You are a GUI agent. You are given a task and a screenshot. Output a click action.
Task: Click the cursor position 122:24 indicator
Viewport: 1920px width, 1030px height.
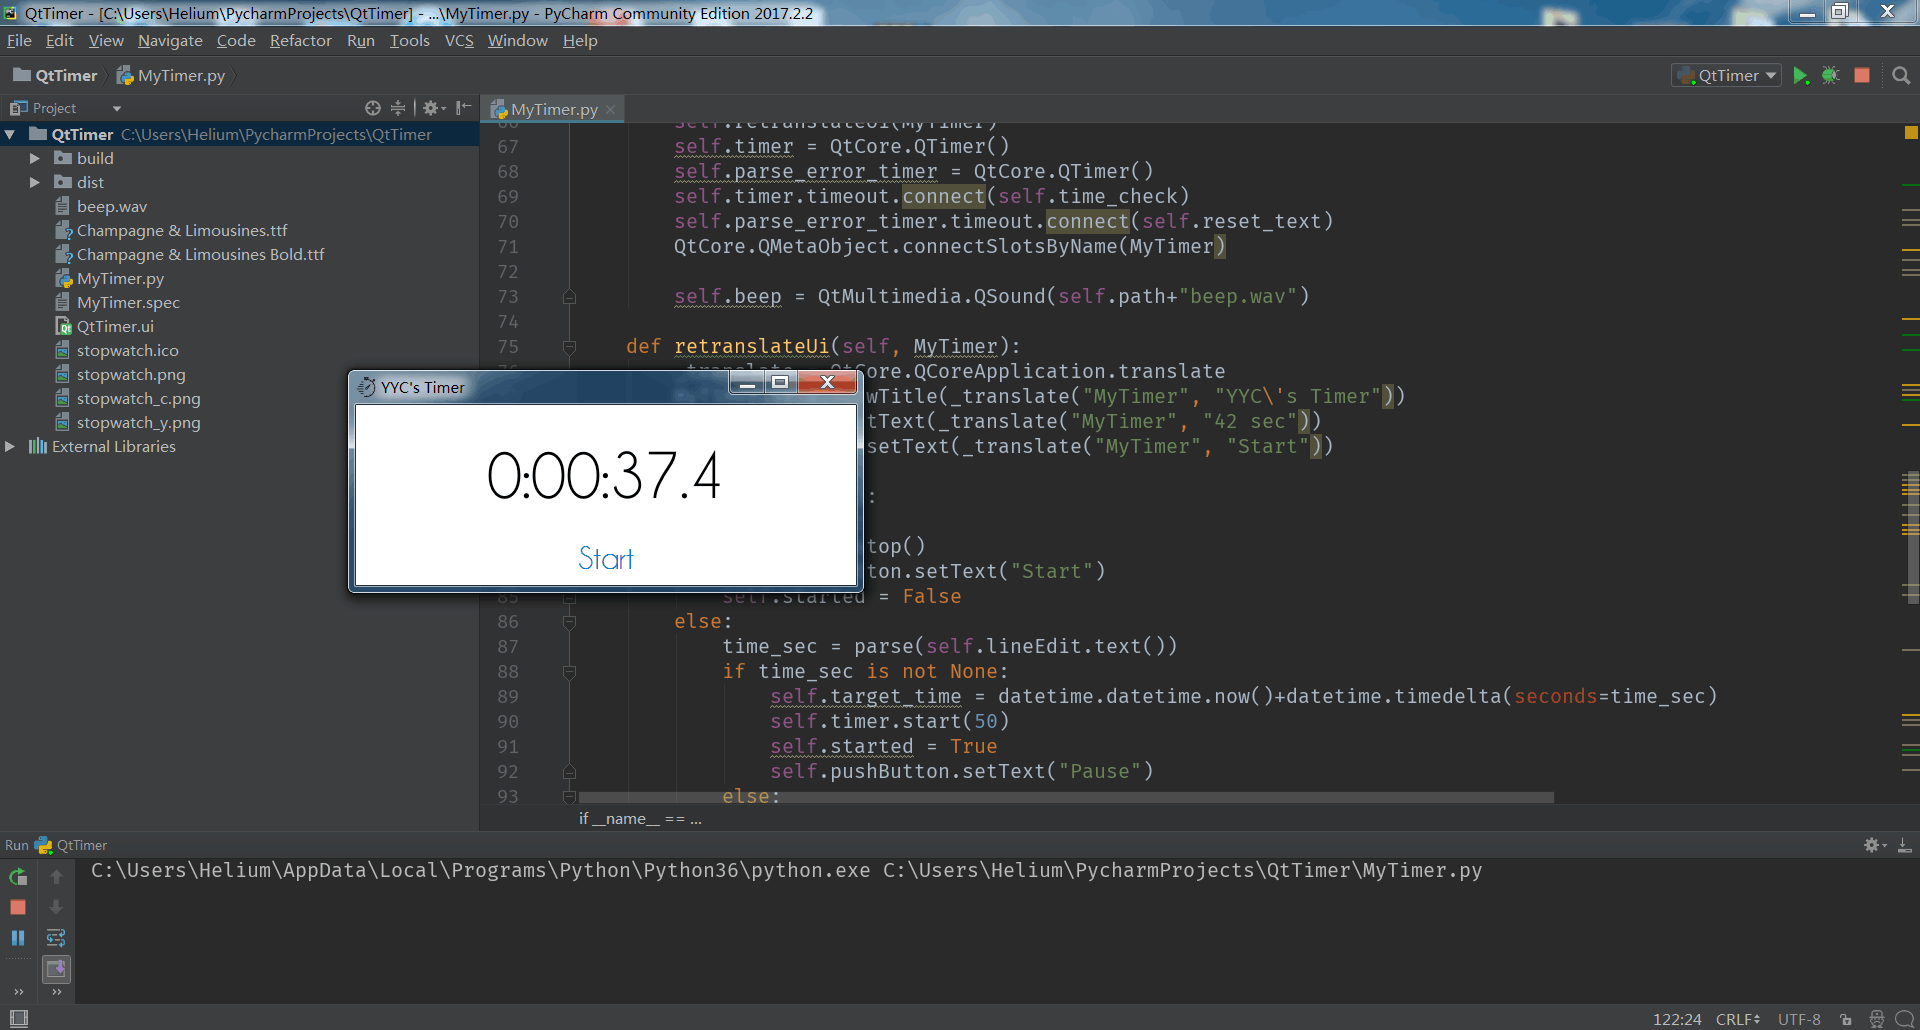(x=1677, y=1019)
